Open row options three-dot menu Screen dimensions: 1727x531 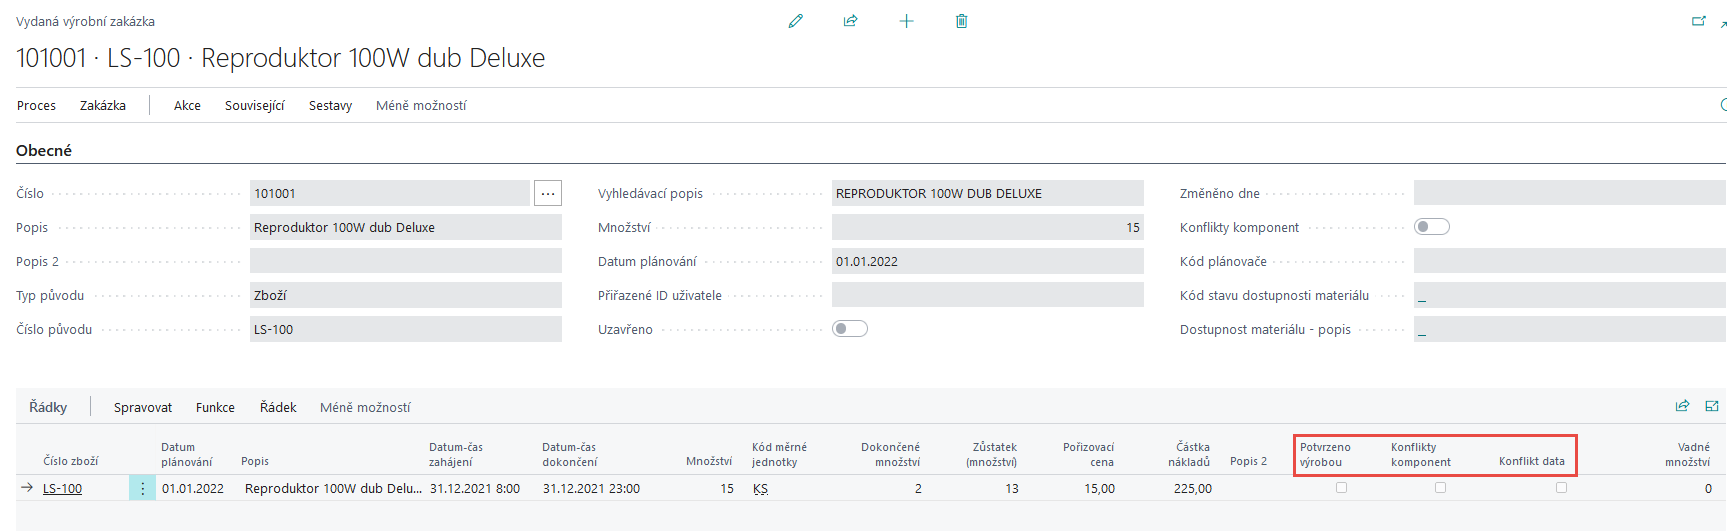[142, 488]
